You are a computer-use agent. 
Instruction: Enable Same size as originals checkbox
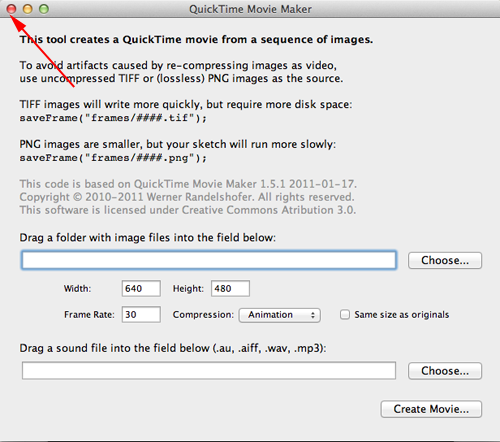coord(345,315)
